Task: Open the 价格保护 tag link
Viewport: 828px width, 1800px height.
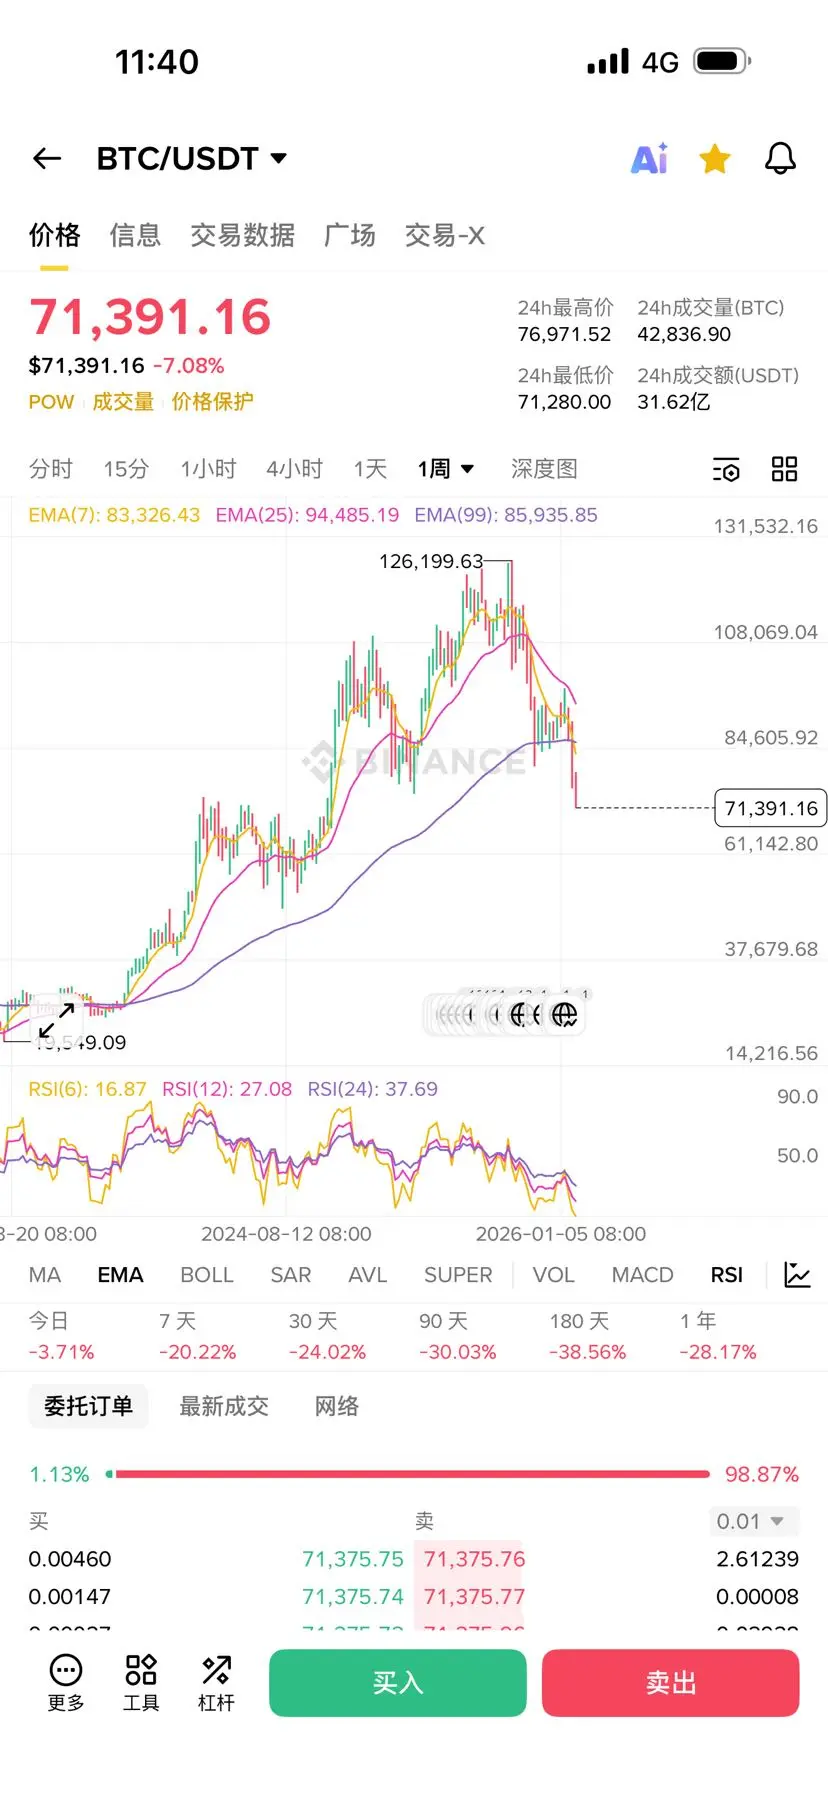Action: (x=212, y=402)
